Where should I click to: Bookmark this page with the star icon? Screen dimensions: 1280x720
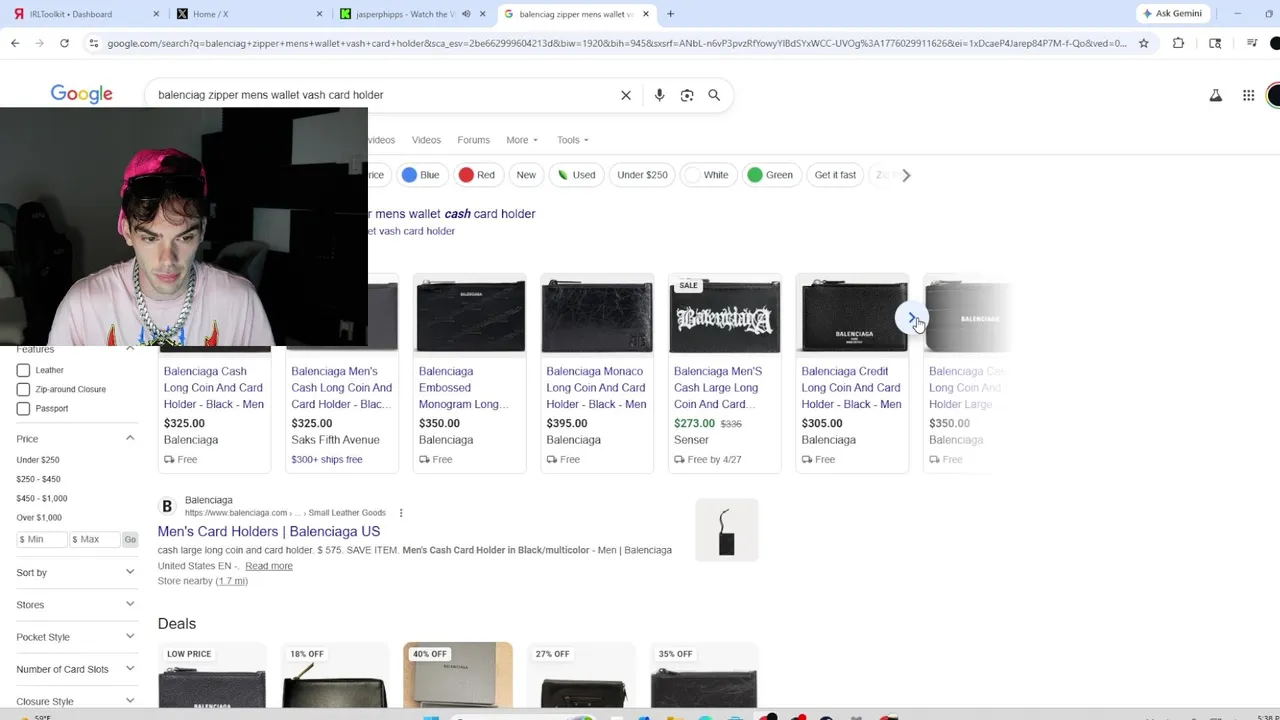pyautogui.click(x=1144, y=43)
